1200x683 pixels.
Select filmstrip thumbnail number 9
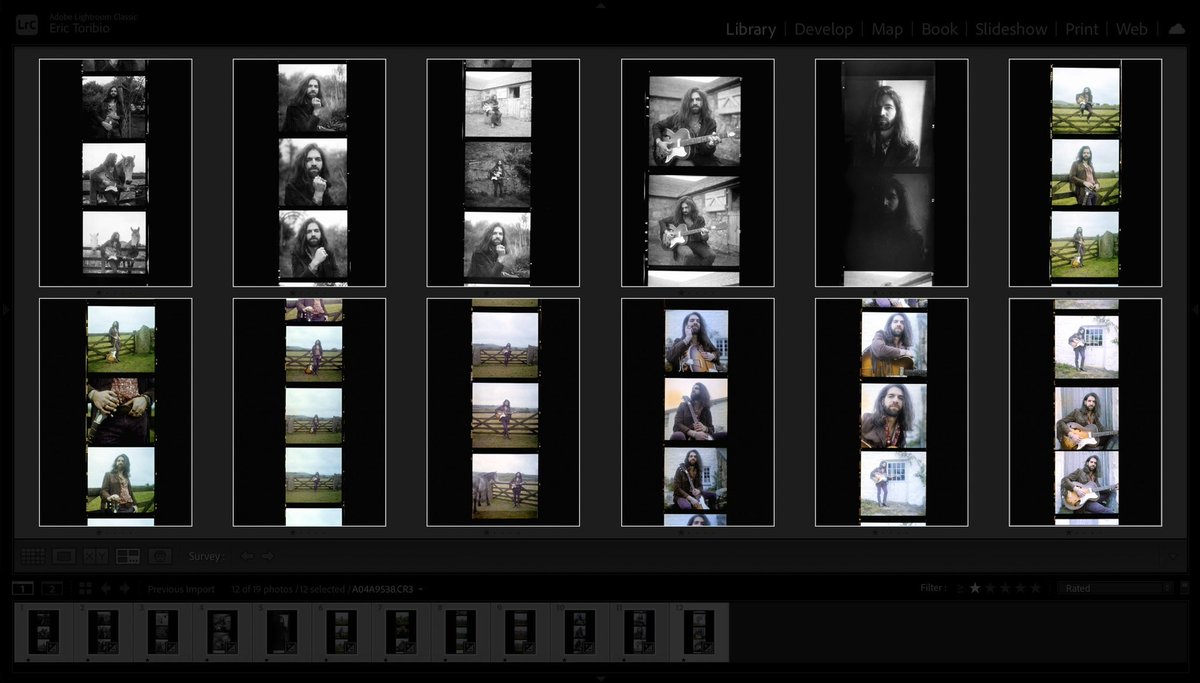[x=520, y=632]
